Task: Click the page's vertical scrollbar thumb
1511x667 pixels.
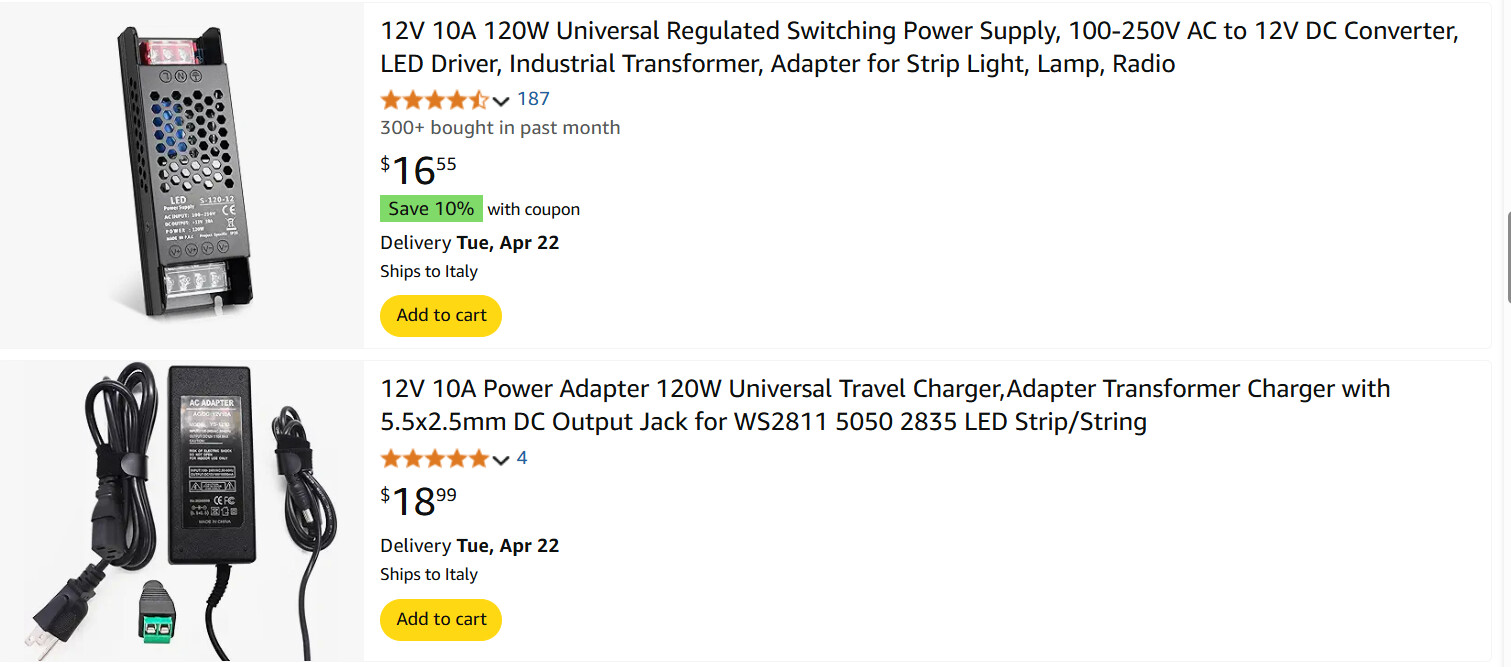Action: coord(1506,255)
